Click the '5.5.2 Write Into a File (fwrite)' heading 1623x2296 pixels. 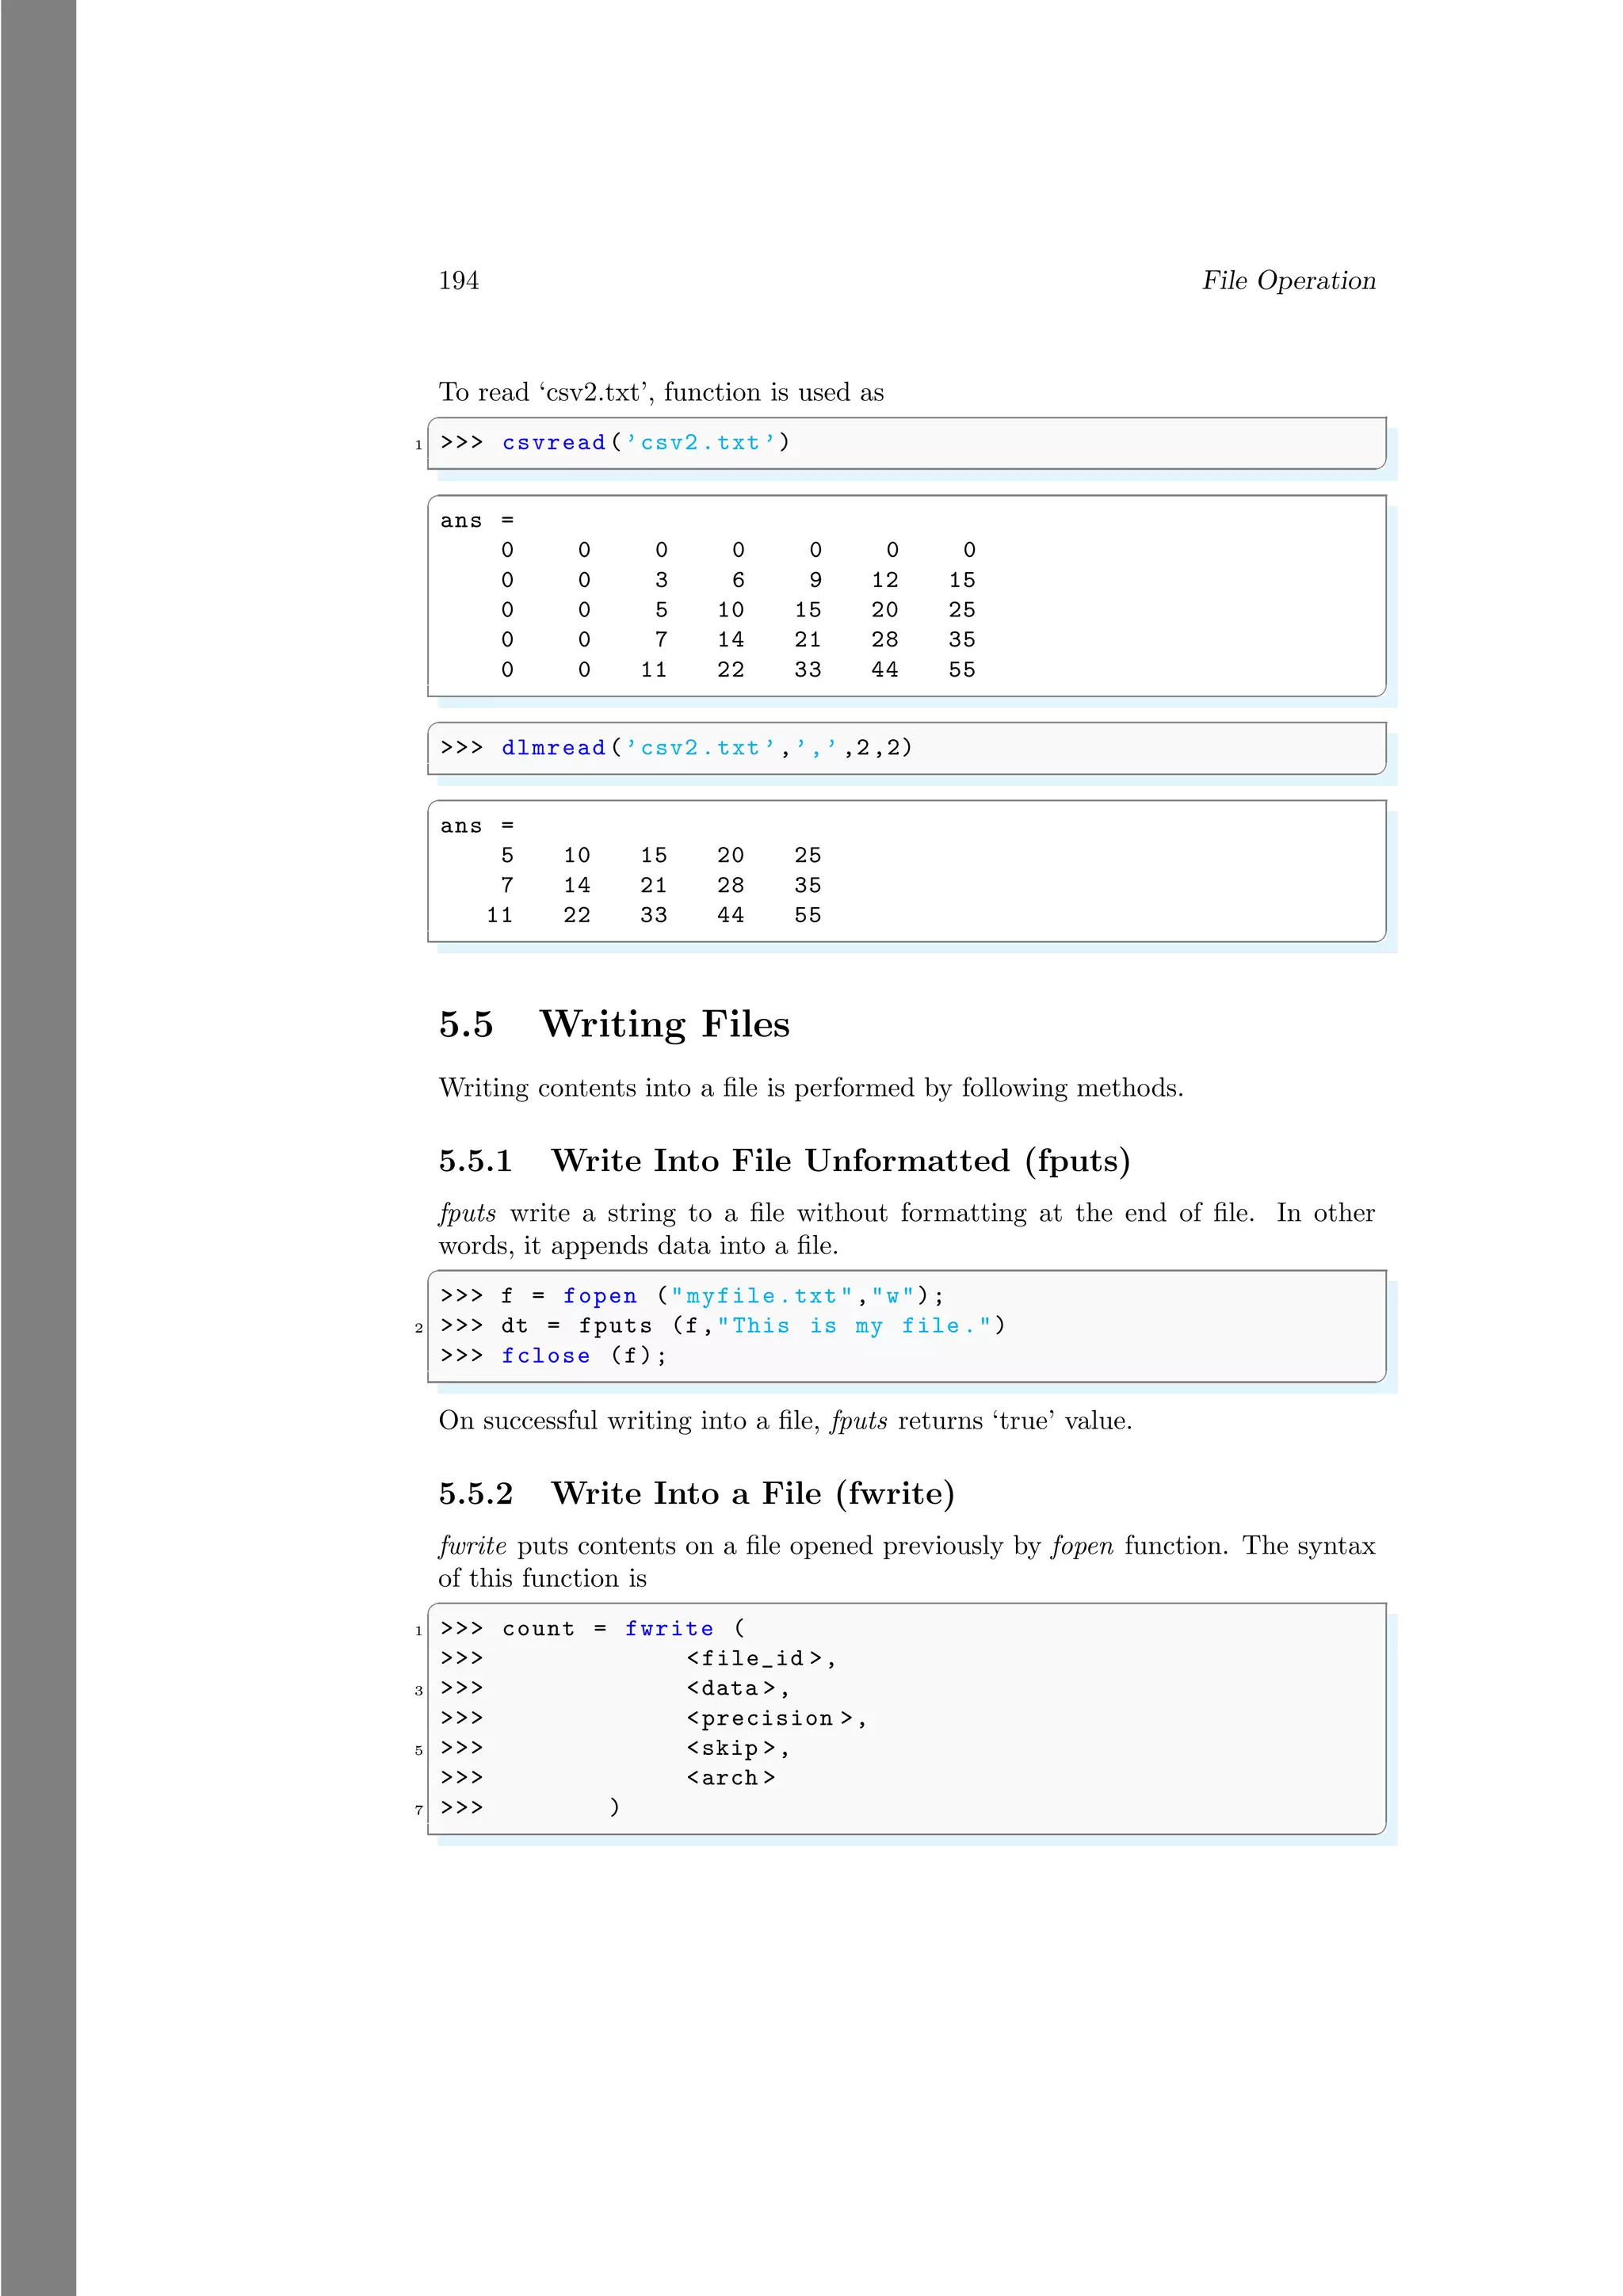point(696,1494)
